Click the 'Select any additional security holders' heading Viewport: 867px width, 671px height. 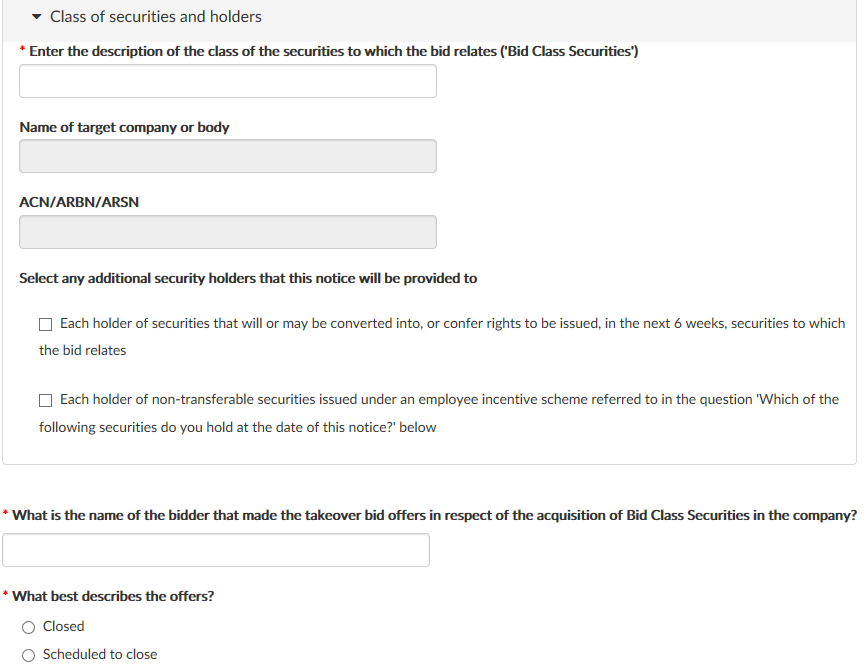click(248, 278)
